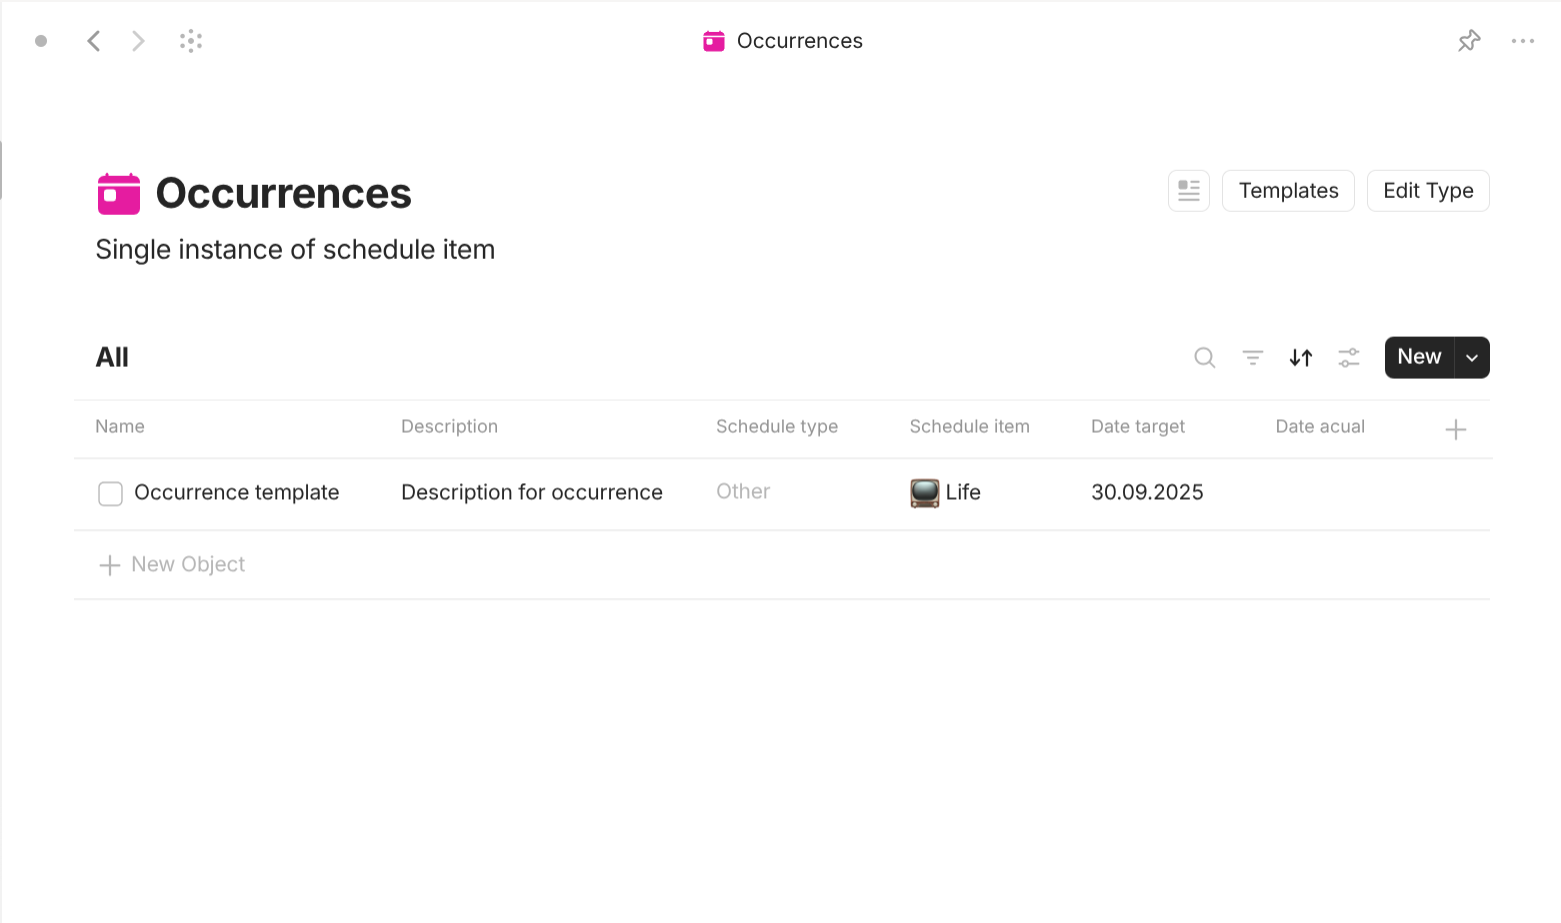Screen dimensions: 1561x923
Task: Open the Templates panel
Action: pos(1288,190)
